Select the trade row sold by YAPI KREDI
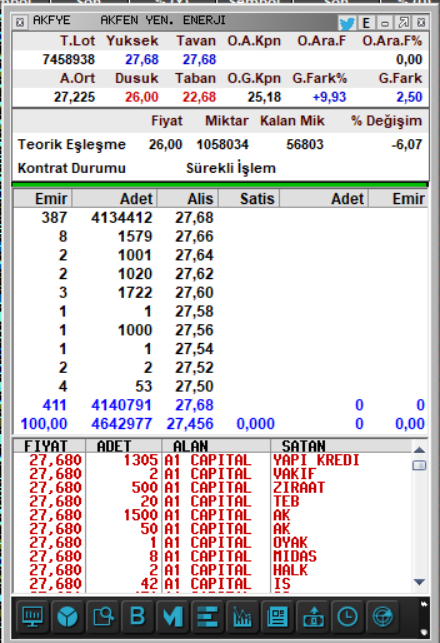The width and height of the screenshot is (440, 643). point(212,460)
